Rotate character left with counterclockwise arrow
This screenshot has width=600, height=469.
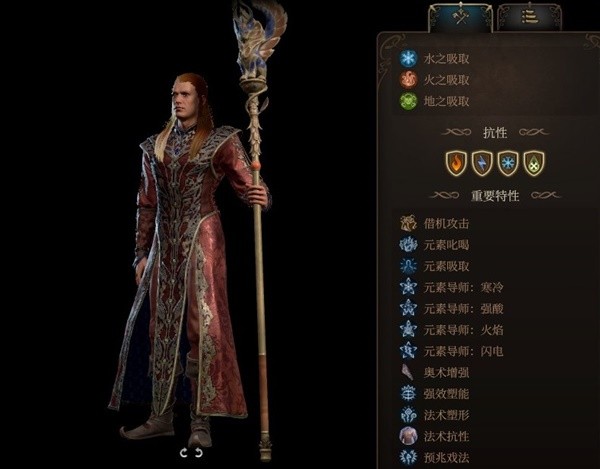coord(184,453)
